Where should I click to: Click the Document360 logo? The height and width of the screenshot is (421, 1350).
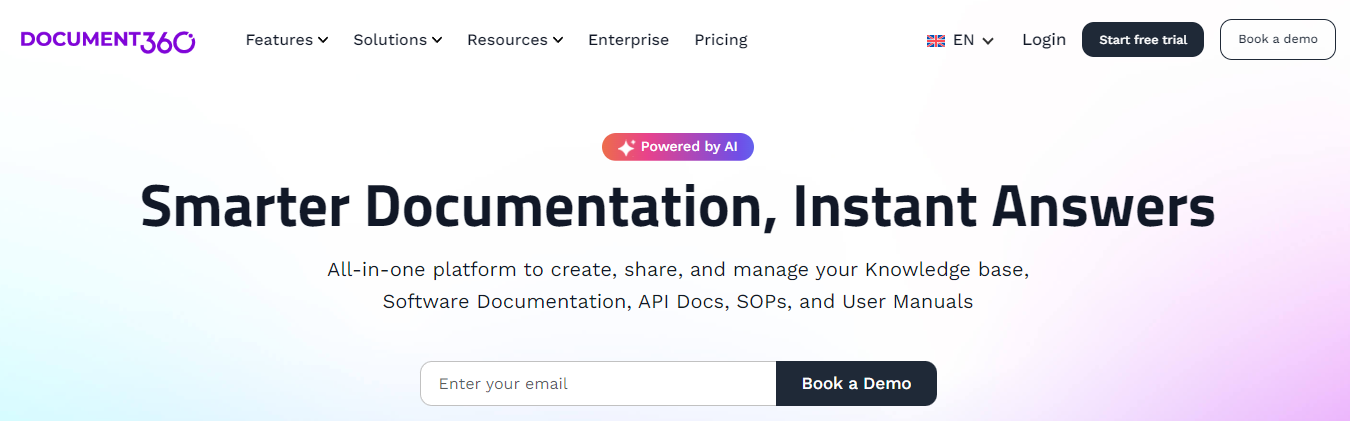coord(108,40)
